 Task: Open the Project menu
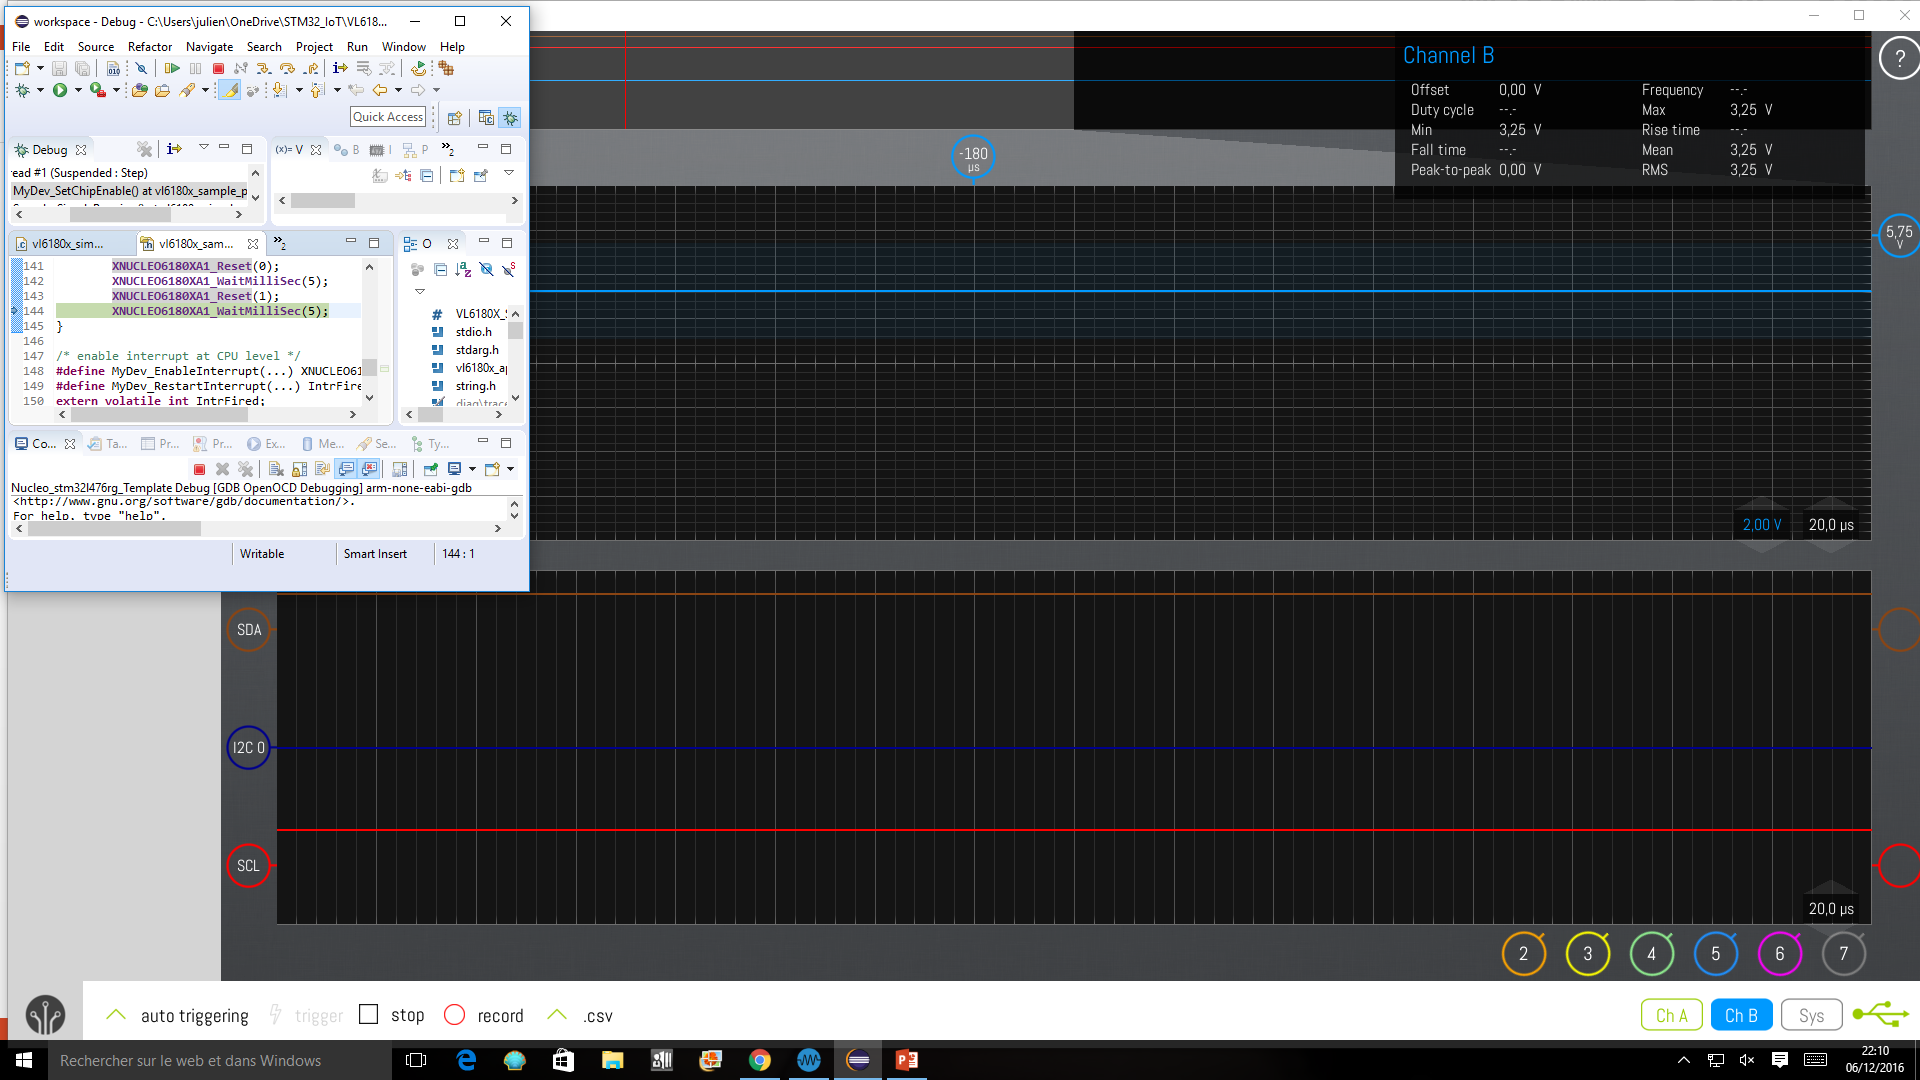314,47
